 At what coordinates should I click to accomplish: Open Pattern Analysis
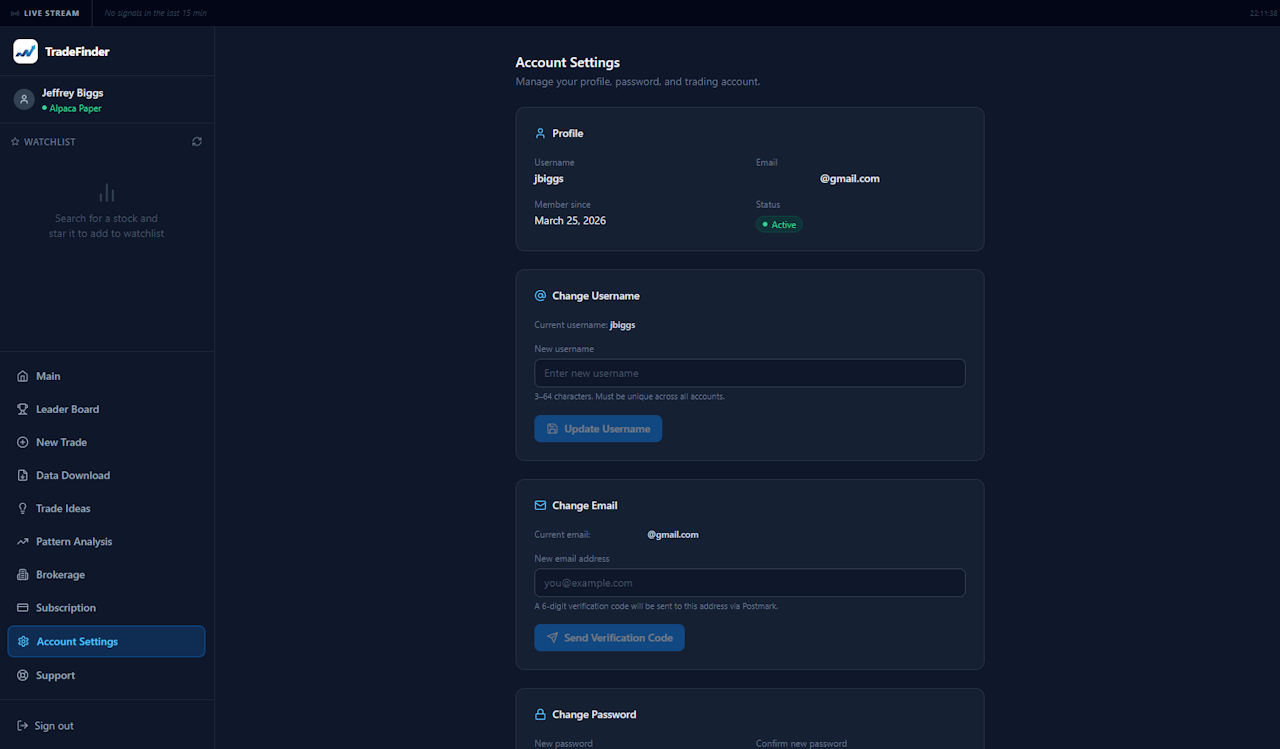(107, 541)
